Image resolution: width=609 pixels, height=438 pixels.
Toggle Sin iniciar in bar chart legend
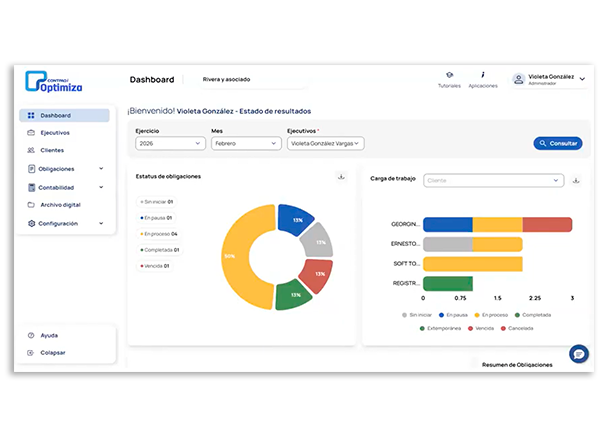[417, 315]
